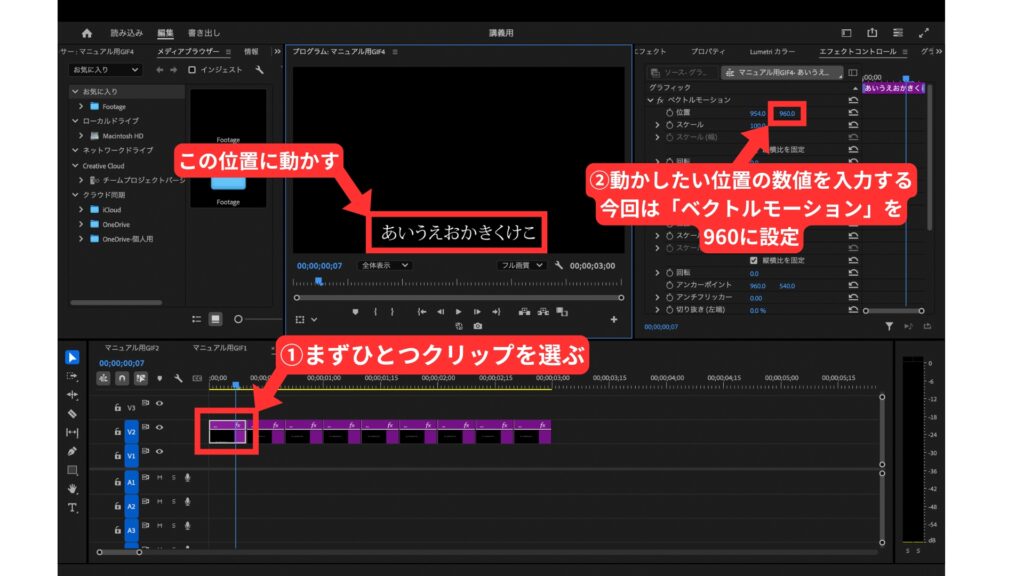Screen dimensions: 1024x576
Task: Click the Program Monitor playhead on the ruler
Action: (x=319, y=281)
